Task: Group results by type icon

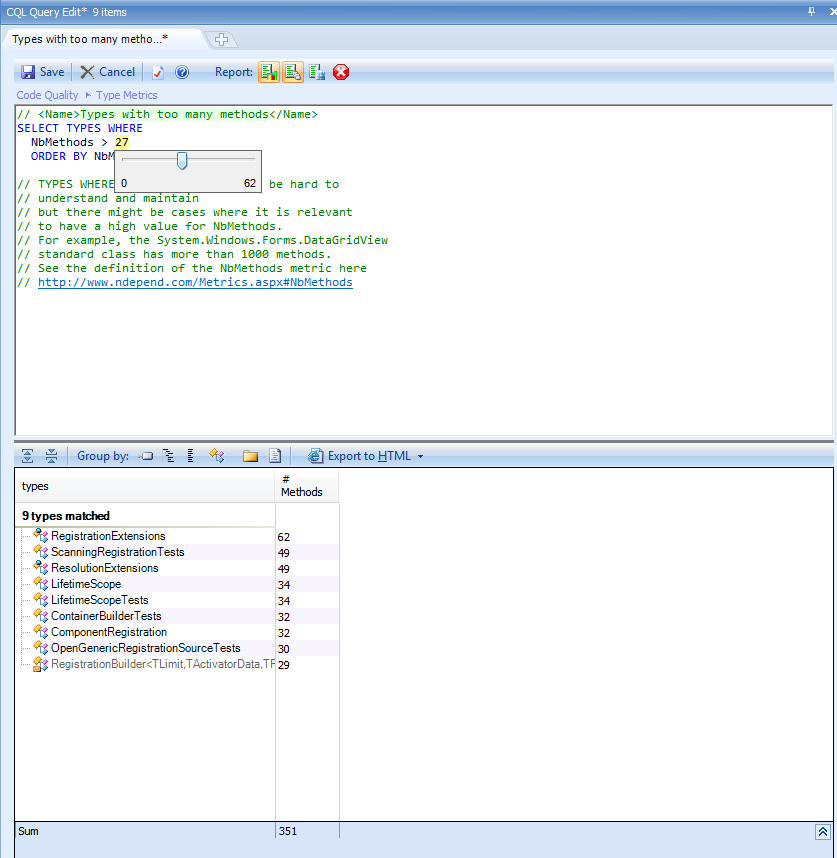Action: coord(217,456)
